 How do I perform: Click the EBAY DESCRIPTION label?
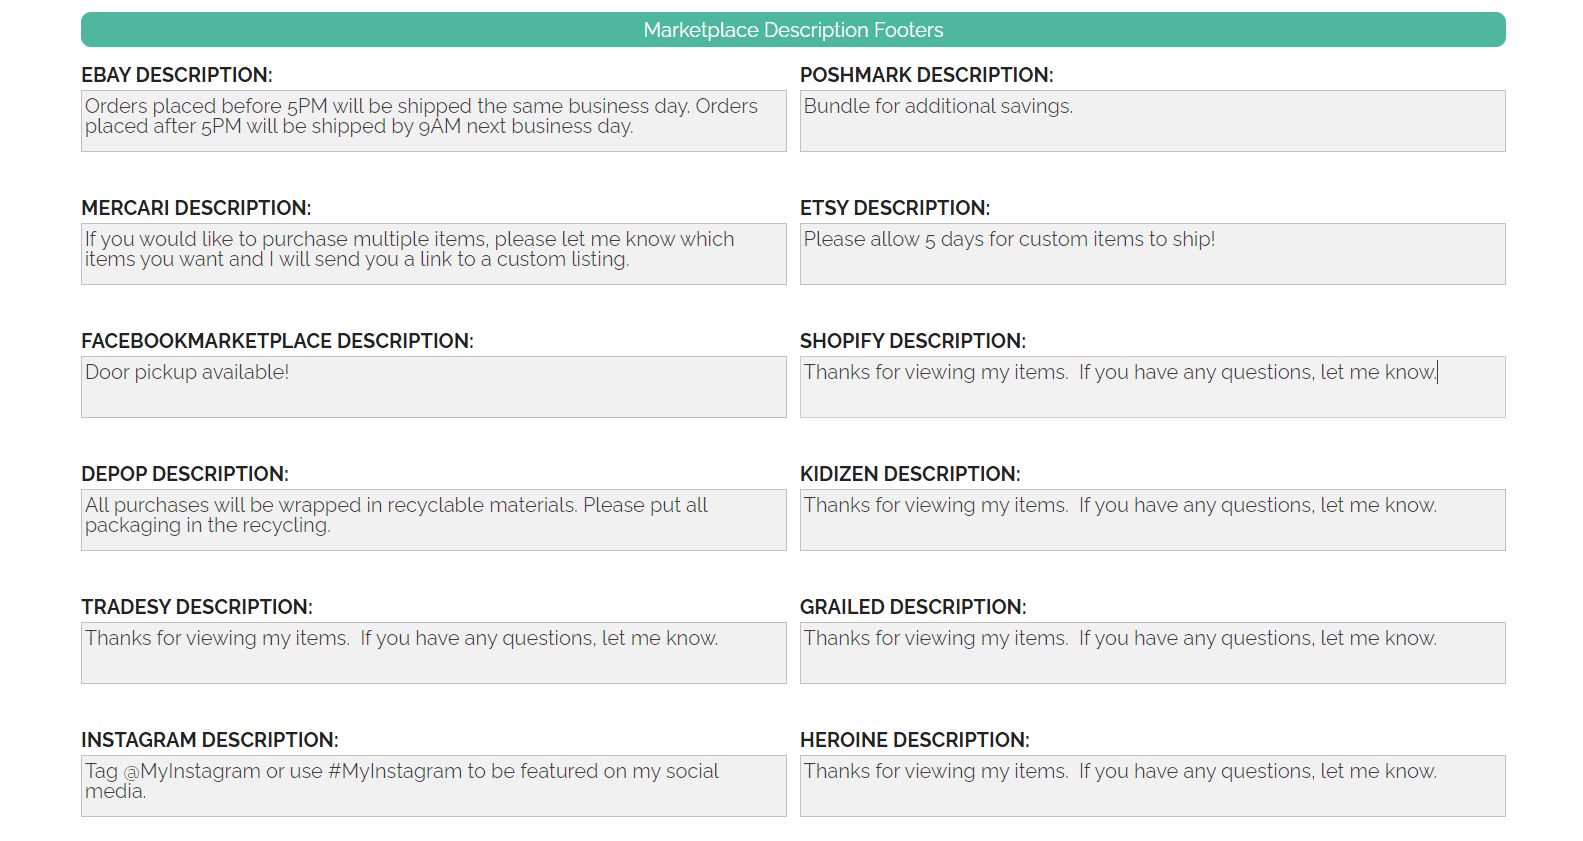[177, 75]
